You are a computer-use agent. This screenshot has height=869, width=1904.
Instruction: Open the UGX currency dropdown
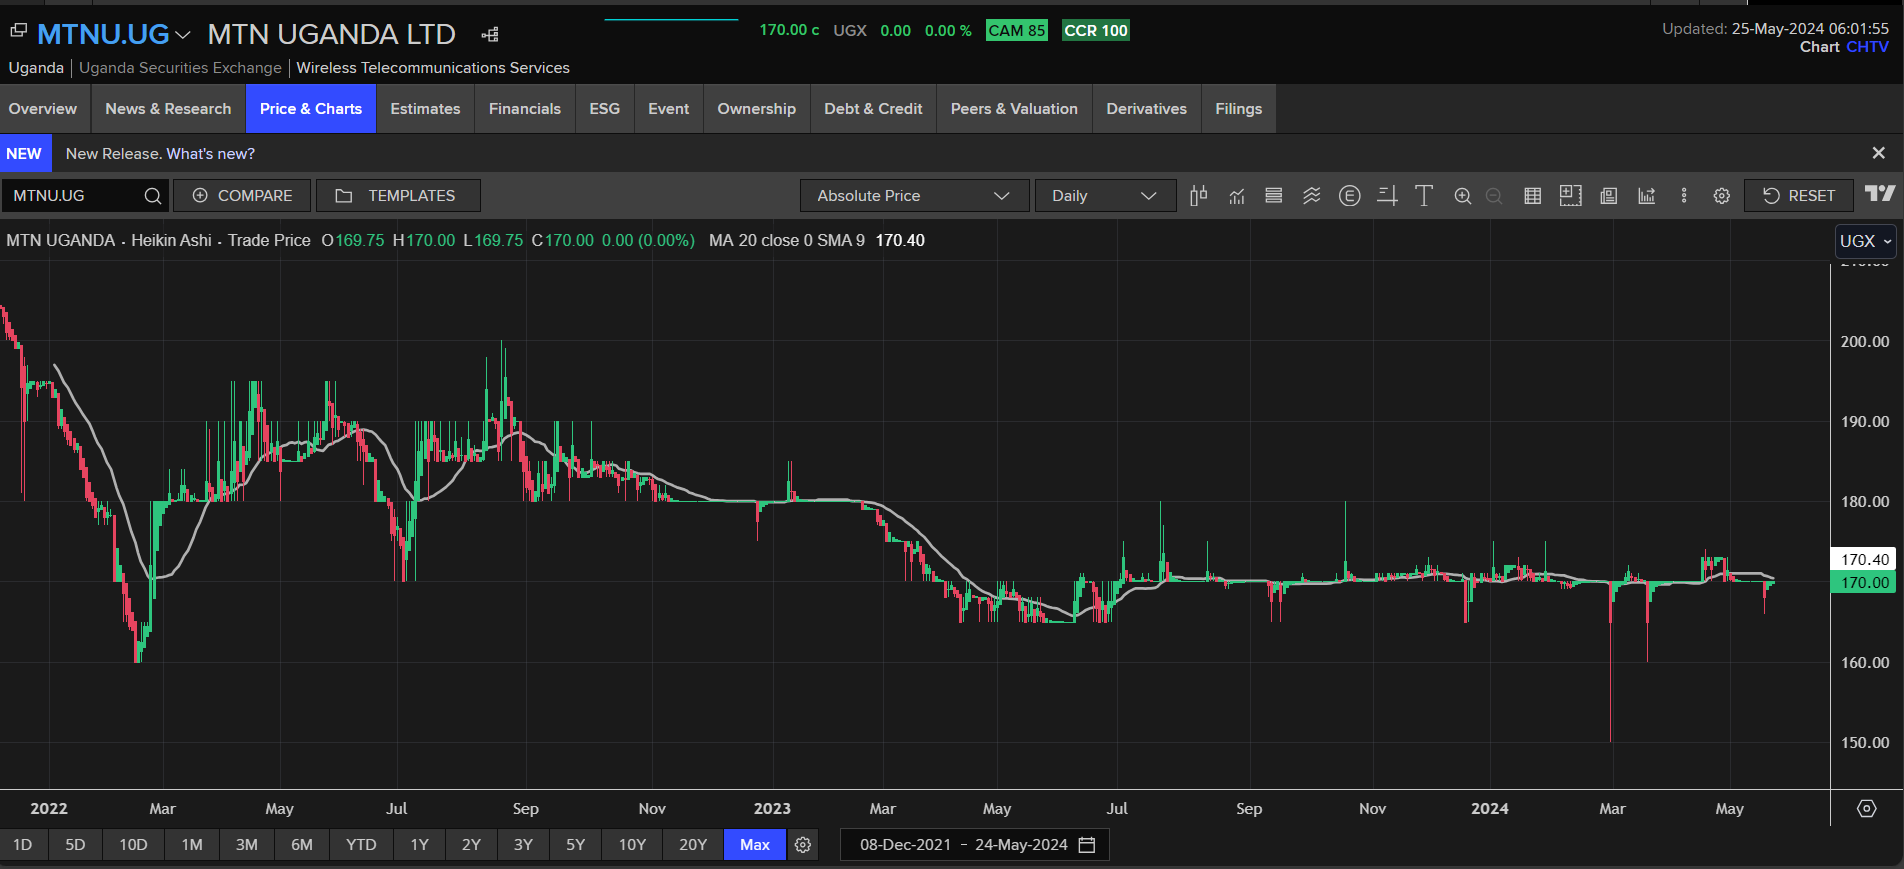[1865, 241]
